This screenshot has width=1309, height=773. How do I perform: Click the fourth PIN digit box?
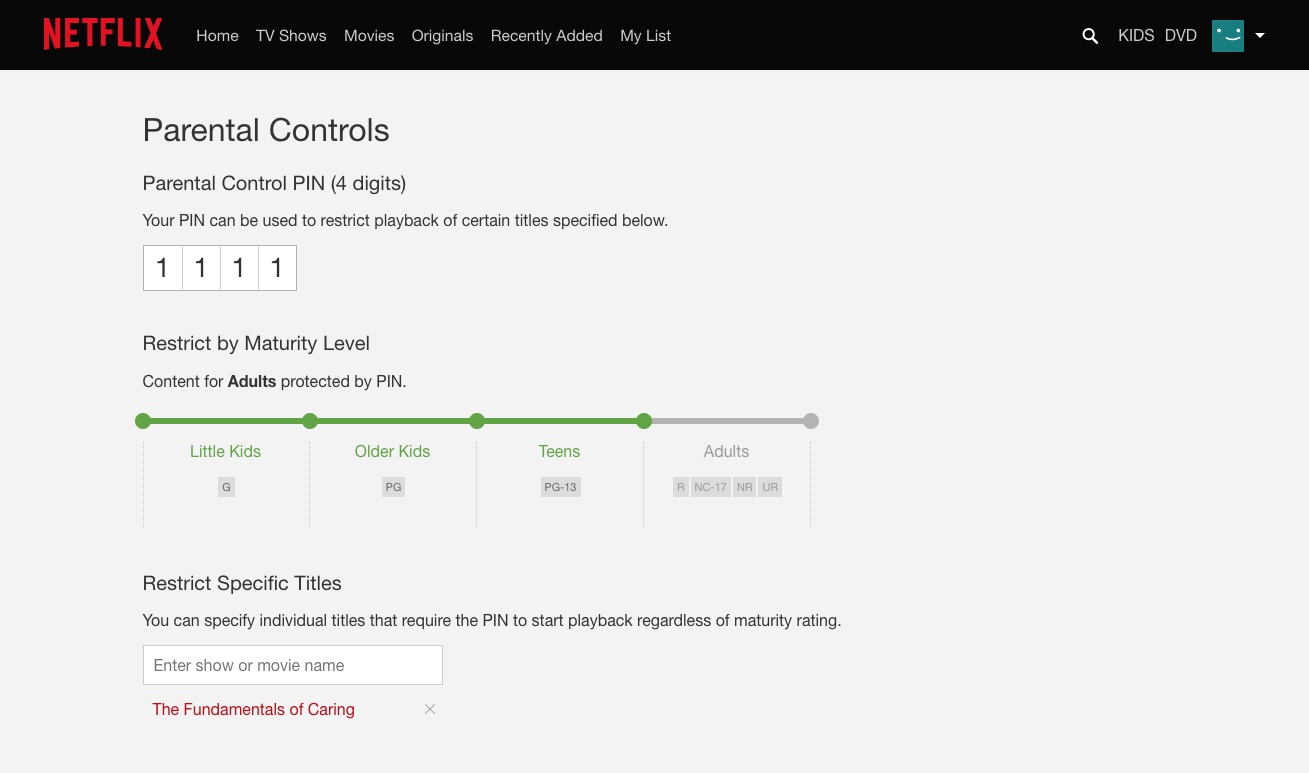pos(277,268)
